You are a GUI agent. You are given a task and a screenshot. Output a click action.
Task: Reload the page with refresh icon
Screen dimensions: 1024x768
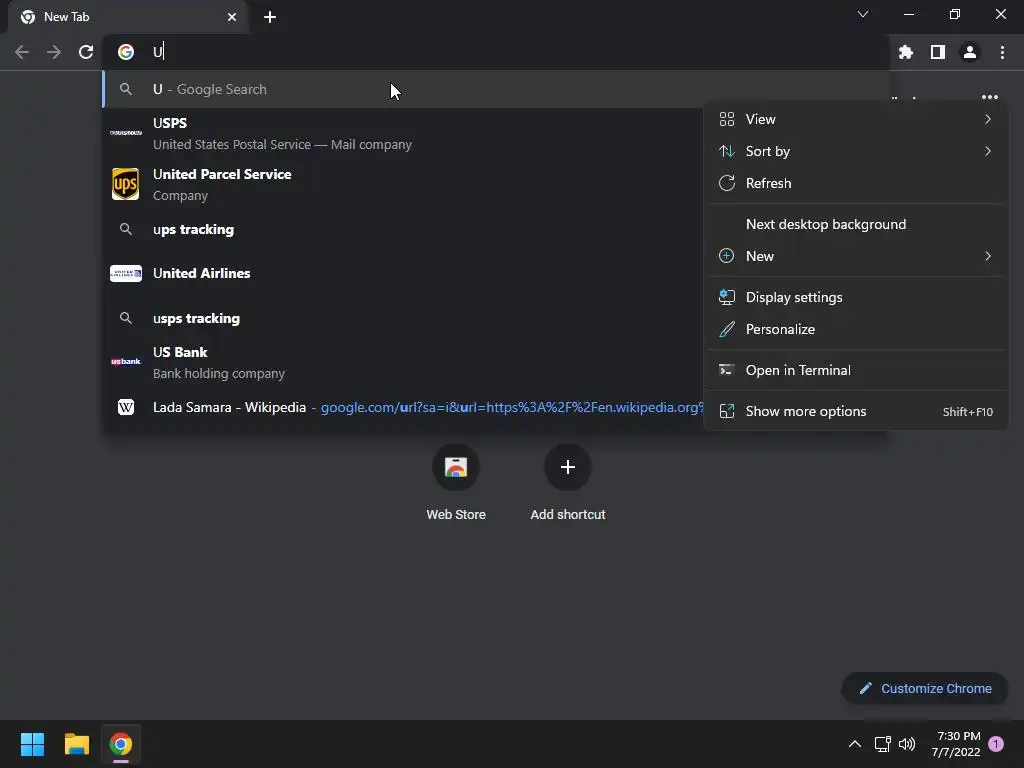click(86, 52)
